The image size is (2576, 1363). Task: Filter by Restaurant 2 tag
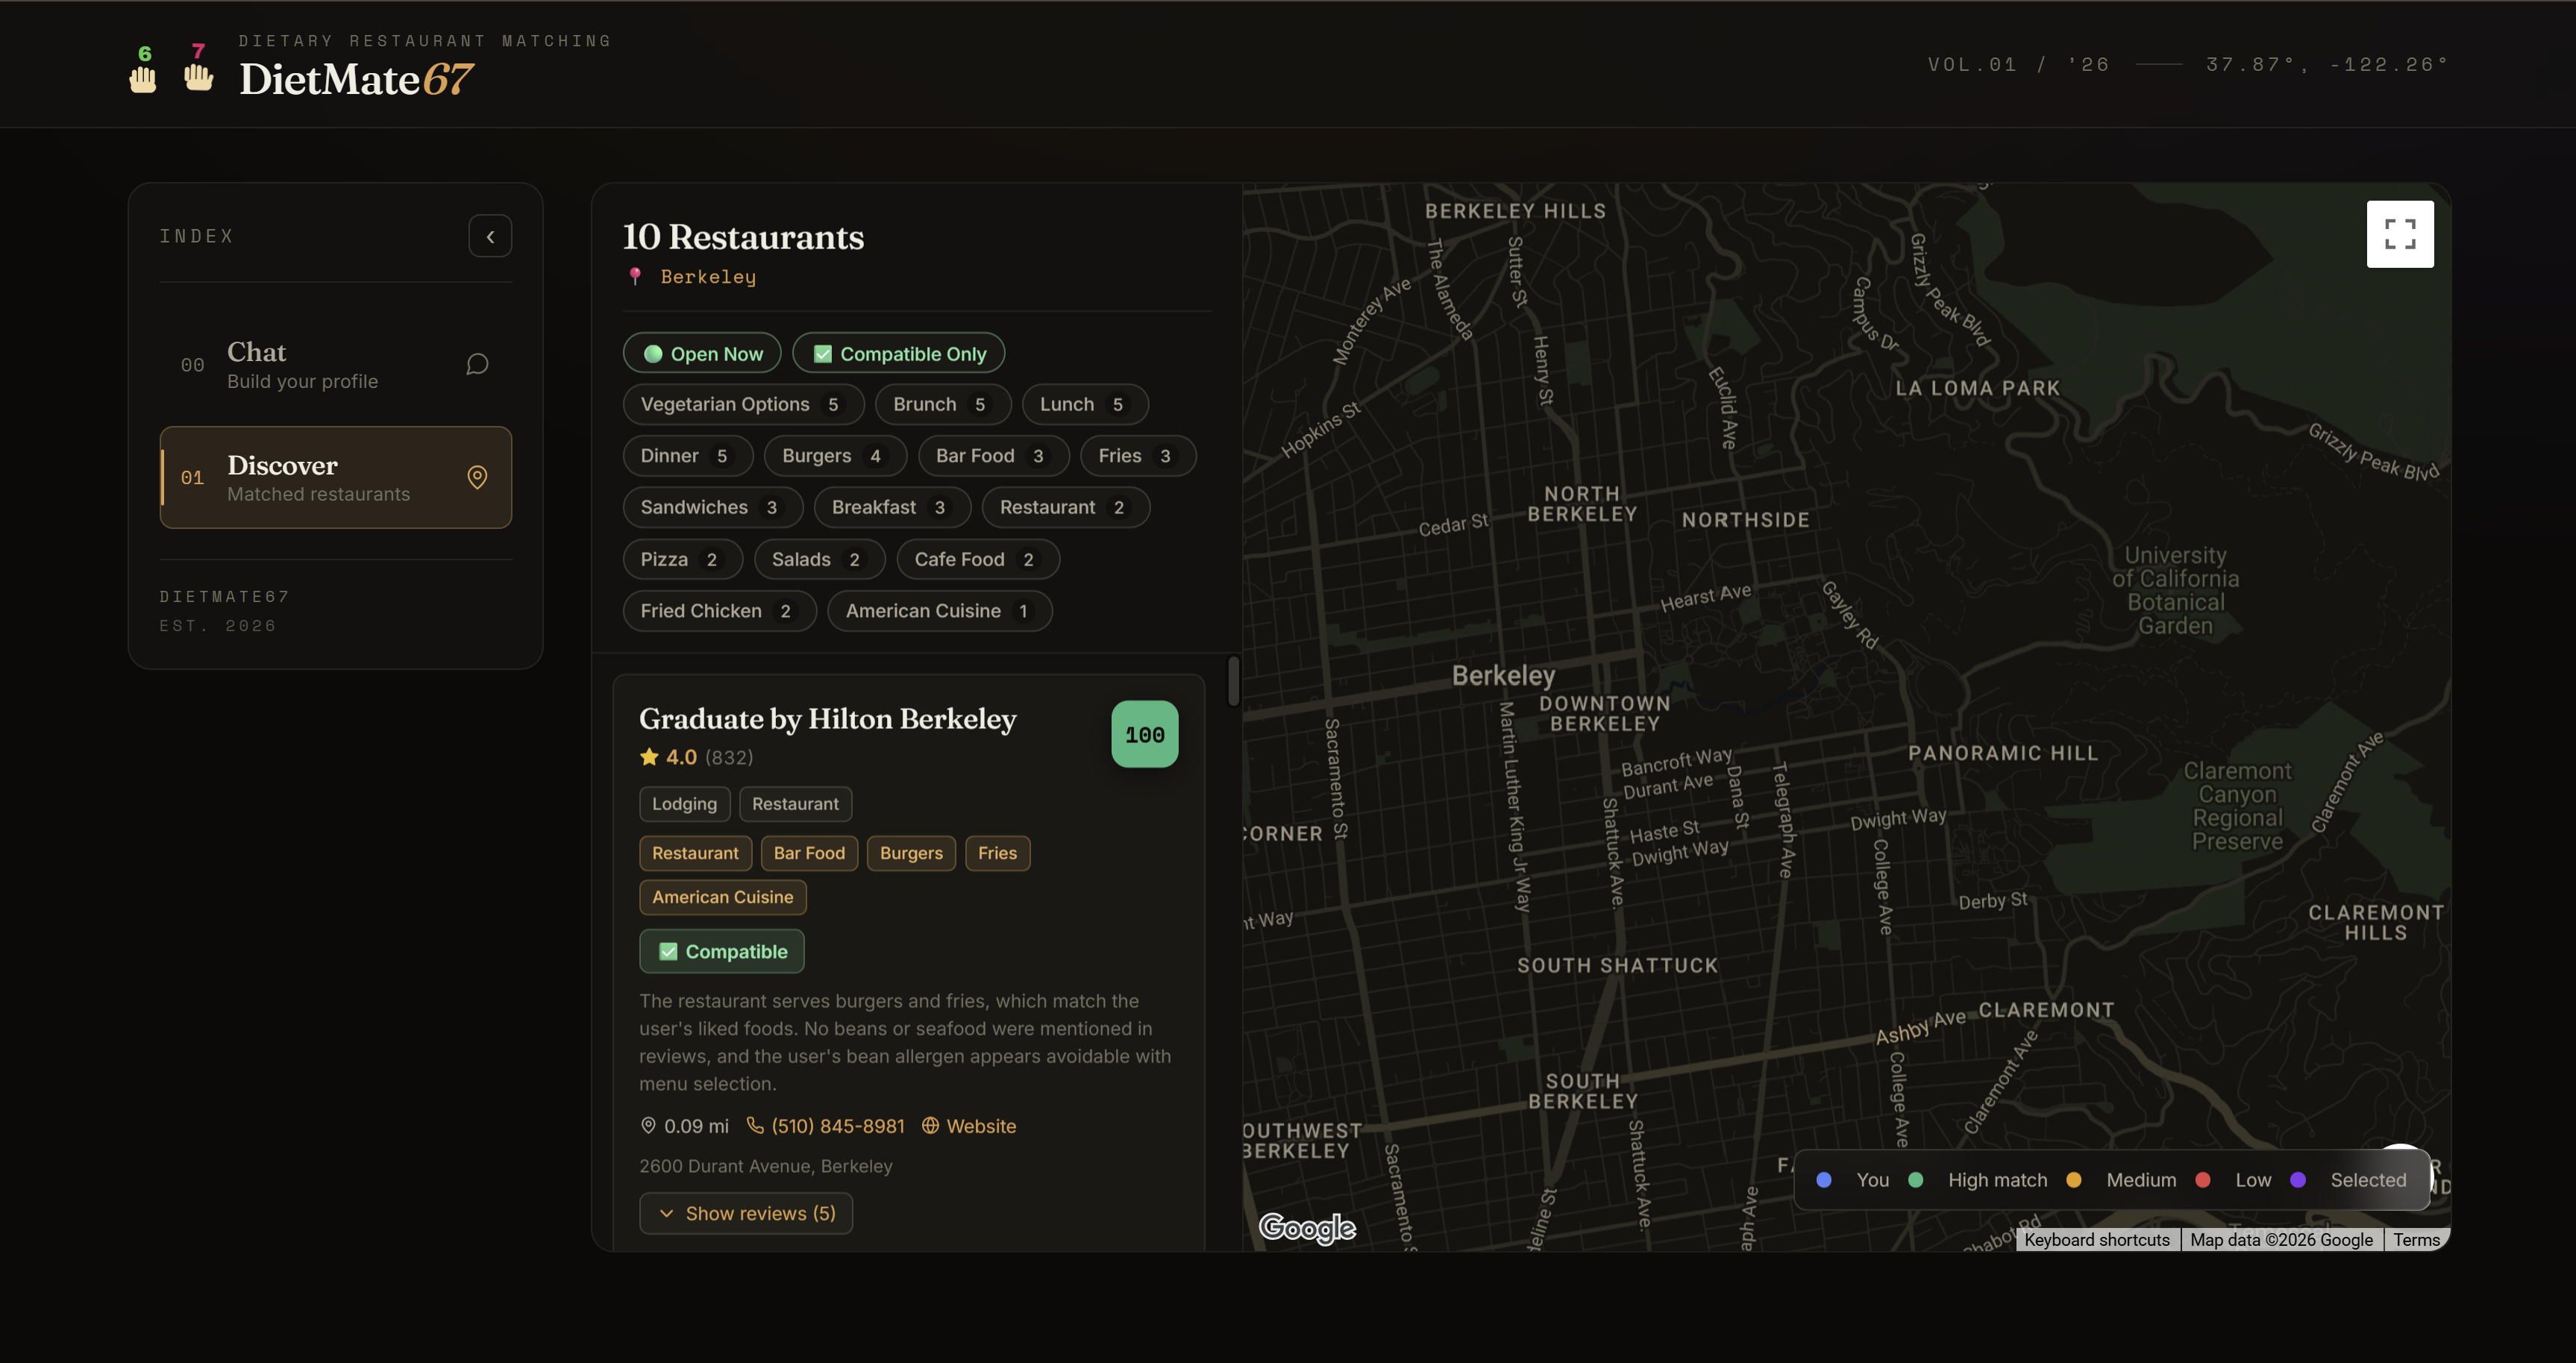point(1066,507)
